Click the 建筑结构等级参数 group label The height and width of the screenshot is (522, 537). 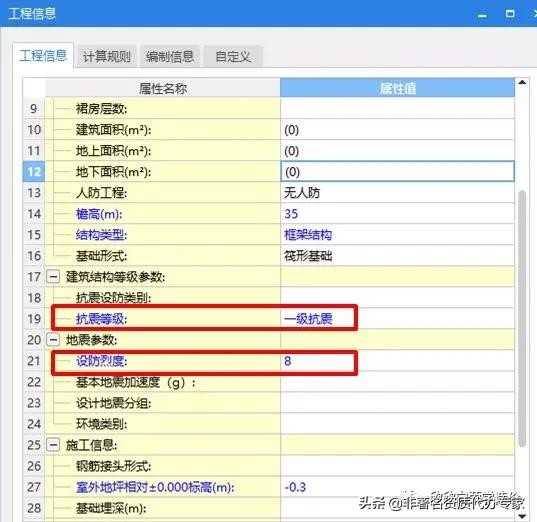pyautogui.click(x=115, y=277)
